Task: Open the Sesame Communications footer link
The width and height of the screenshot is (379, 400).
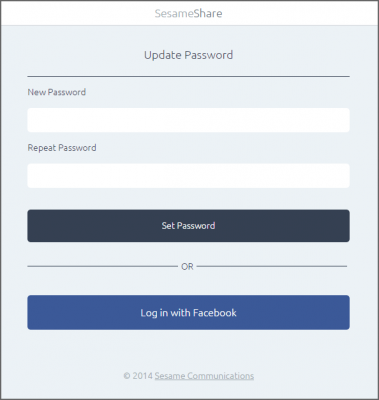Action: (x=204, y=376)
